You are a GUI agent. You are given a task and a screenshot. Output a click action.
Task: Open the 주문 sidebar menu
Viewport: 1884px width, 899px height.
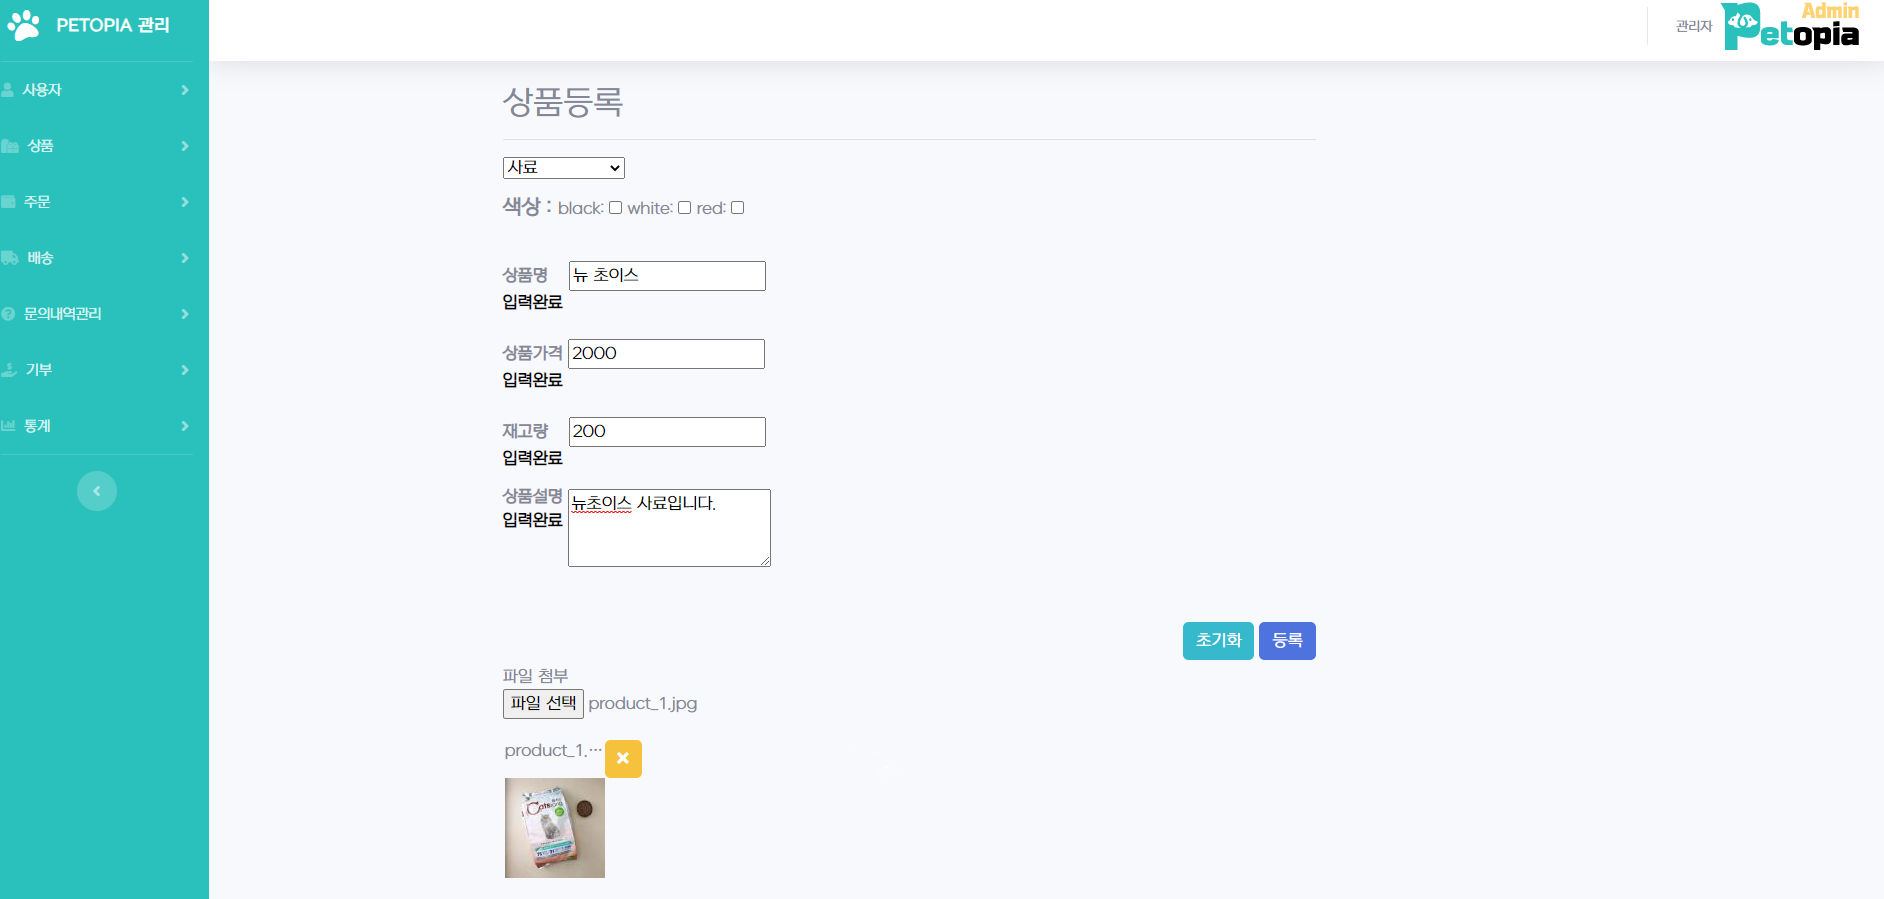(x=96, y=202)
